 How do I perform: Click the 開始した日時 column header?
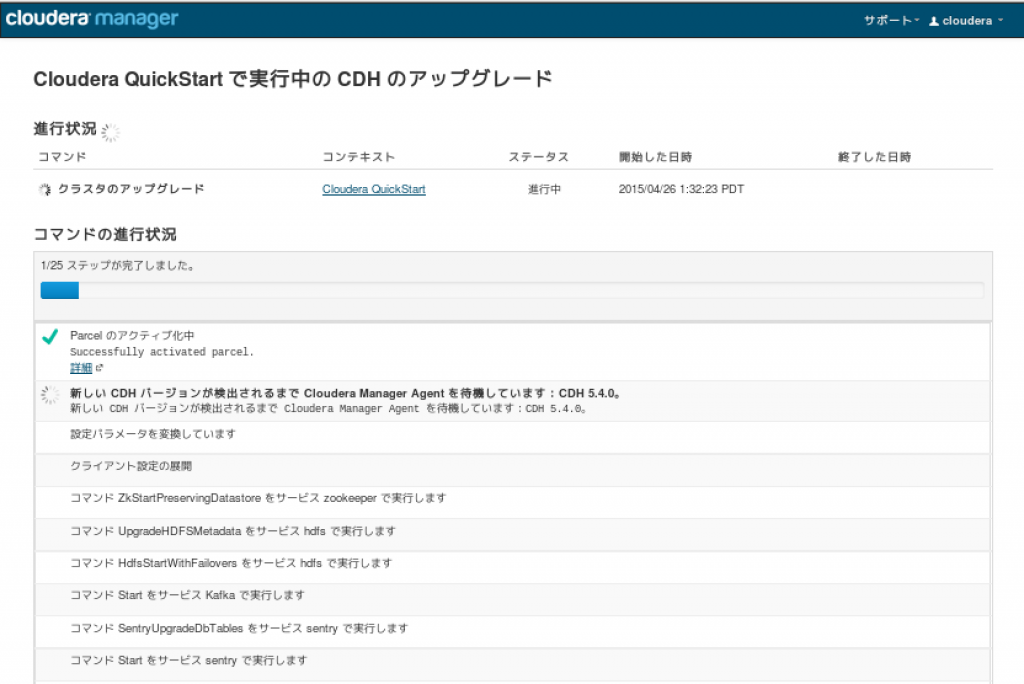[655, 157]
